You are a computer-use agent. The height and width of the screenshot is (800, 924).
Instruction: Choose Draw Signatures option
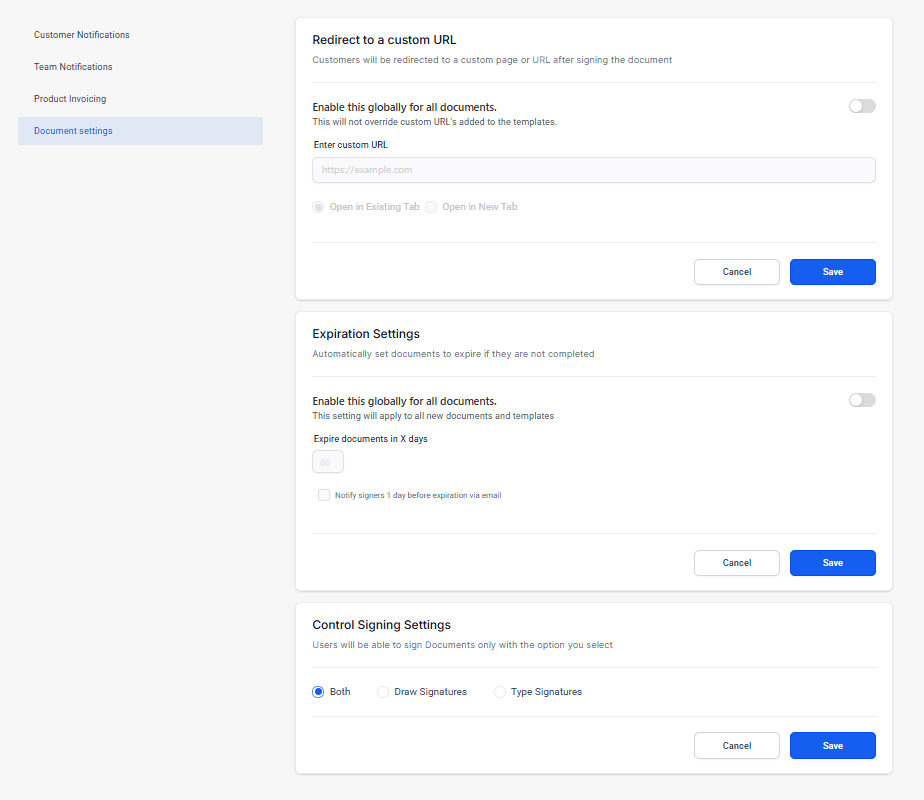[x=383, y=692]
